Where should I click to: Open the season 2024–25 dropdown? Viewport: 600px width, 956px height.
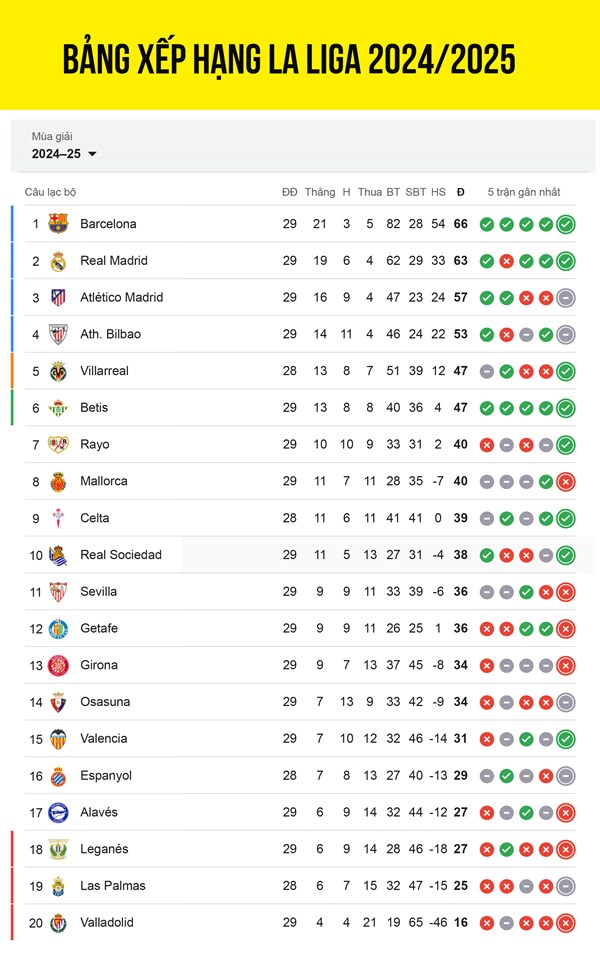64,154
